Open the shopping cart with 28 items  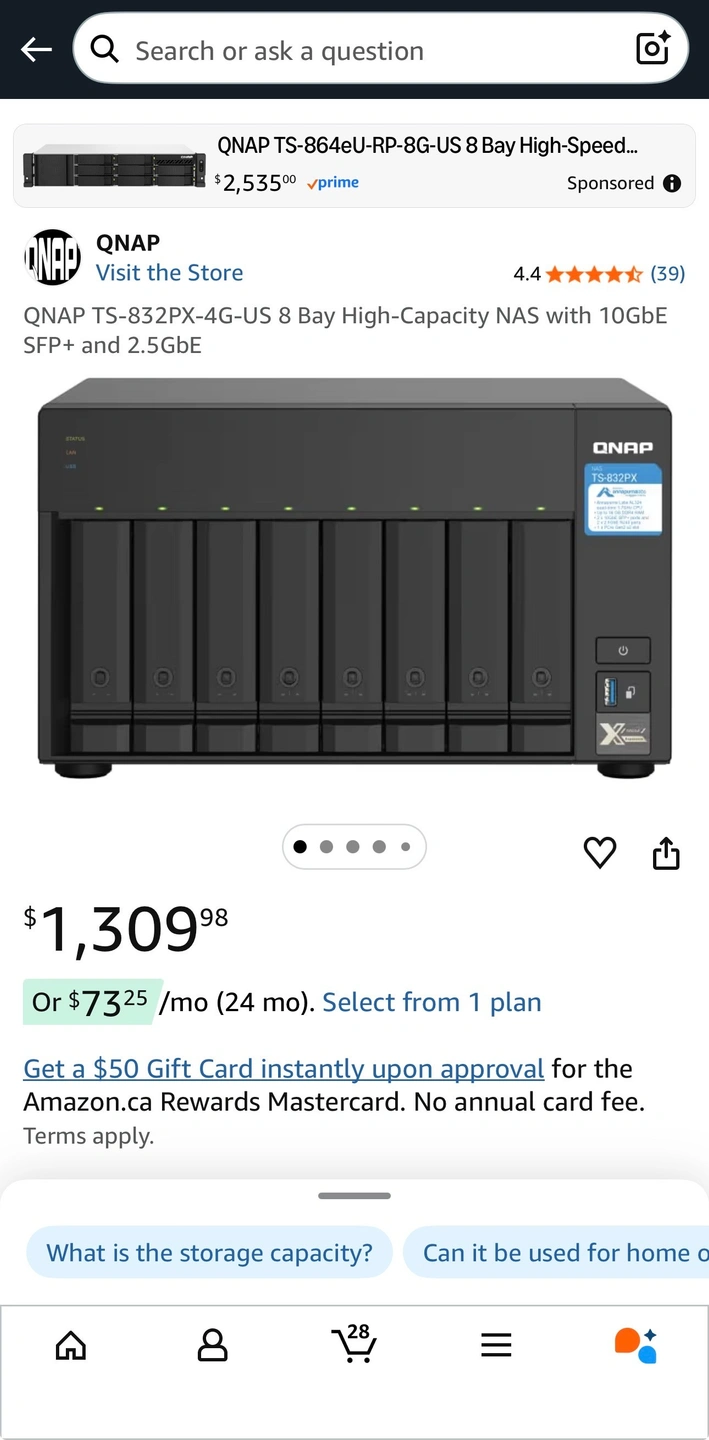(x=353, y=1343)
